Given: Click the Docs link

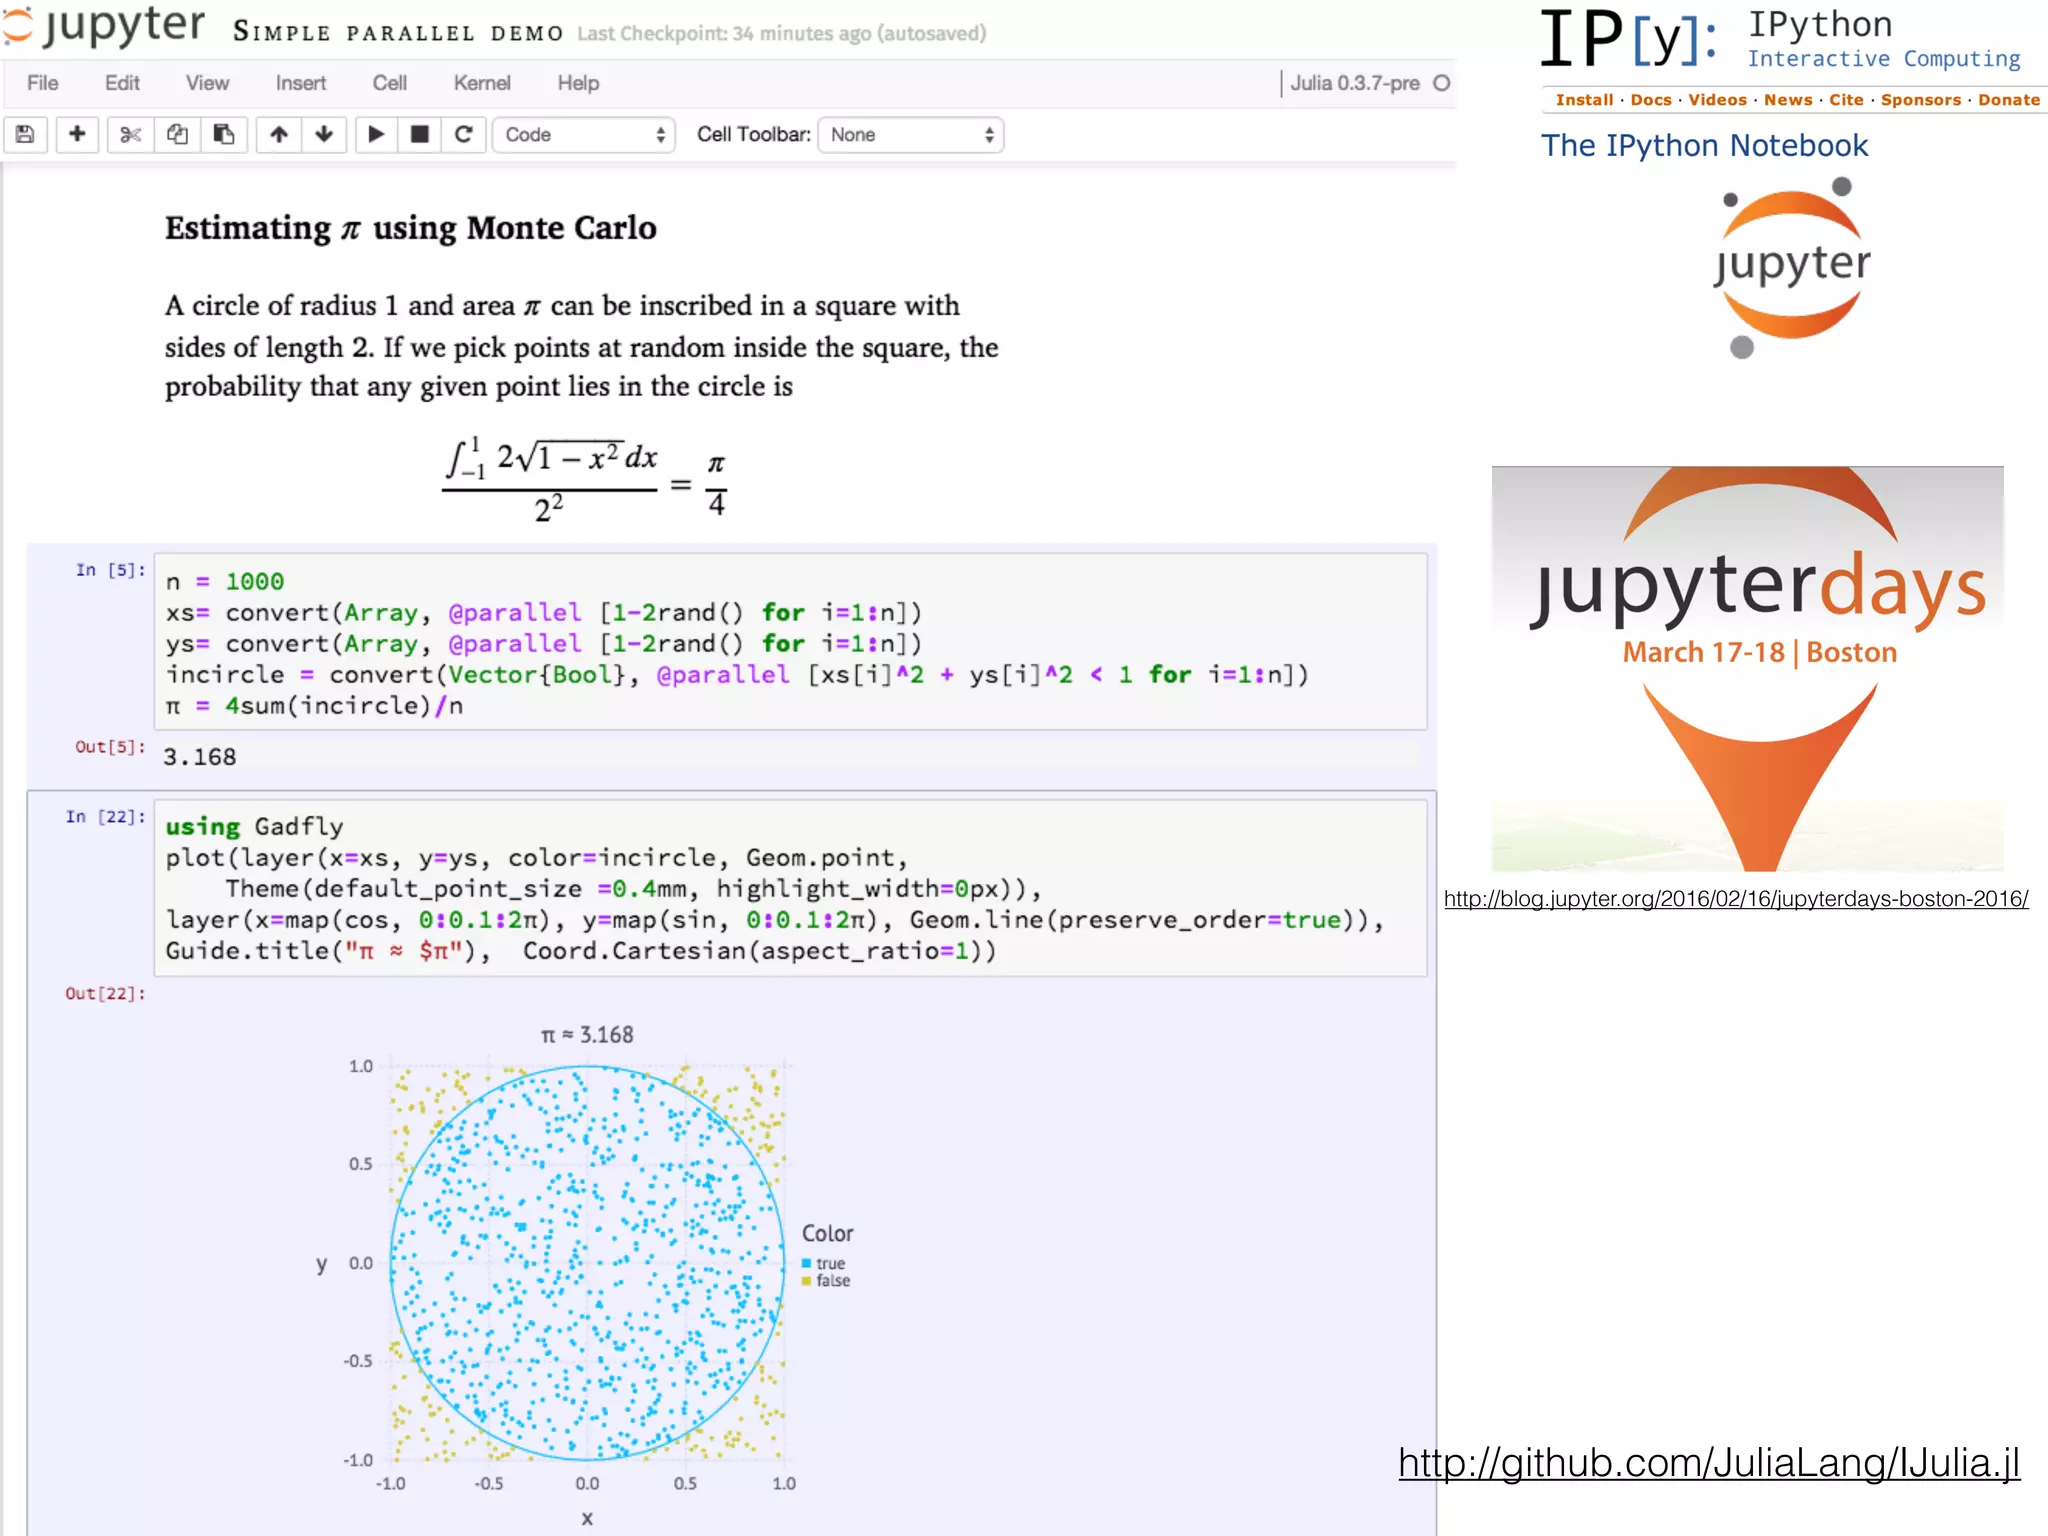Looking at the screenshot, I should [1651, 100].
